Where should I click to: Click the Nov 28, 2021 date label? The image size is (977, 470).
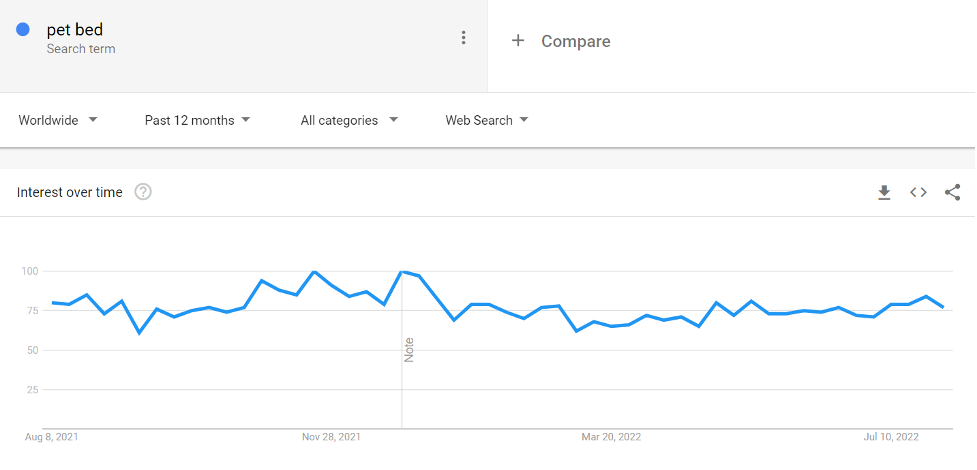(331, 437)
